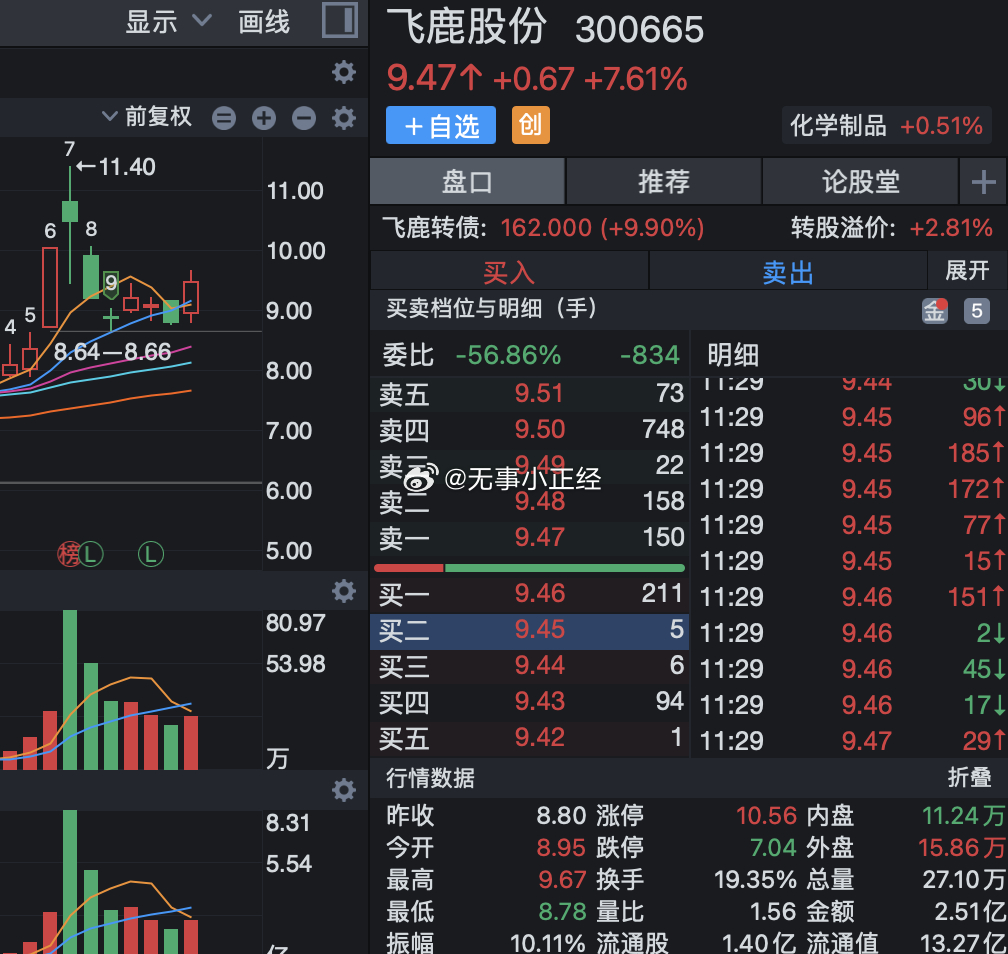Click the tallest green volume bar
The image size is (1008, 954).
pos(70,690)
